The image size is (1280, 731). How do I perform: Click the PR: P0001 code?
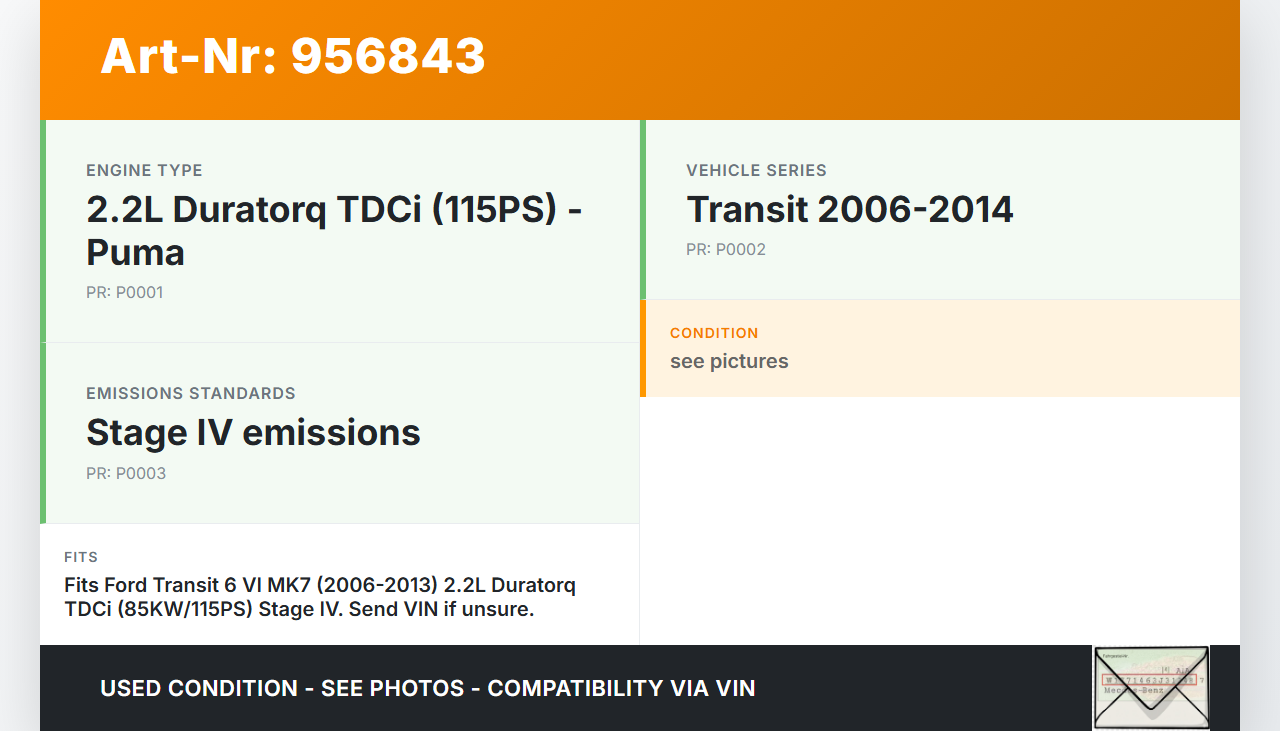tap(124, 293)
